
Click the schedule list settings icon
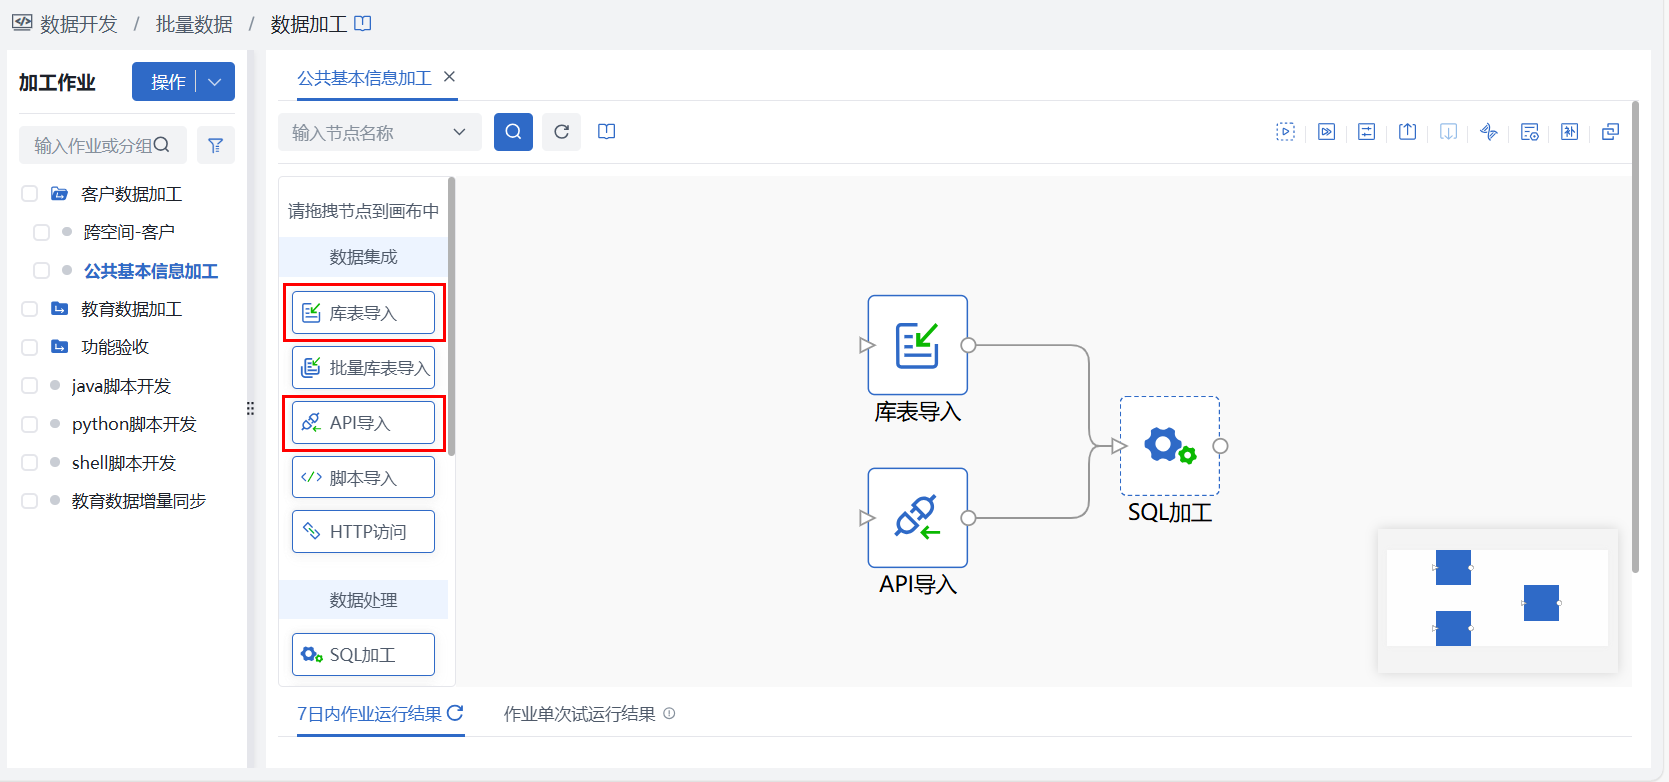pos(1529,132)
